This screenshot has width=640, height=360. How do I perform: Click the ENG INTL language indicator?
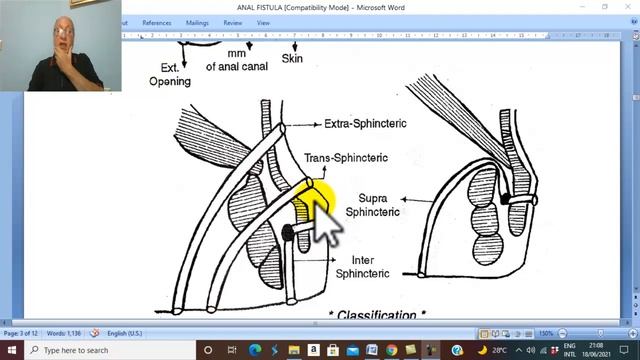pyautogui.click(x=569, y=350)
